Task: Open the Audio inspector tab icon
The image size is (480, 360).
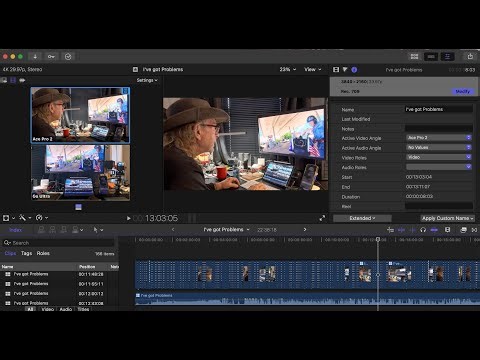Action: [x=345, y=69]
